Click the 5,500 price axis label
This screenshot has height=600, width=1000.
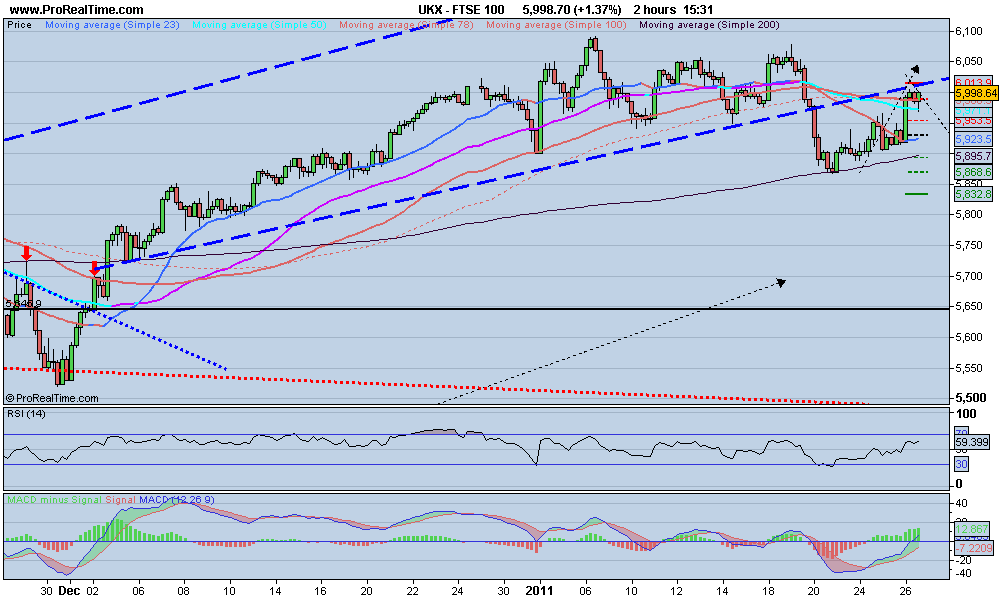click(970, 398)
